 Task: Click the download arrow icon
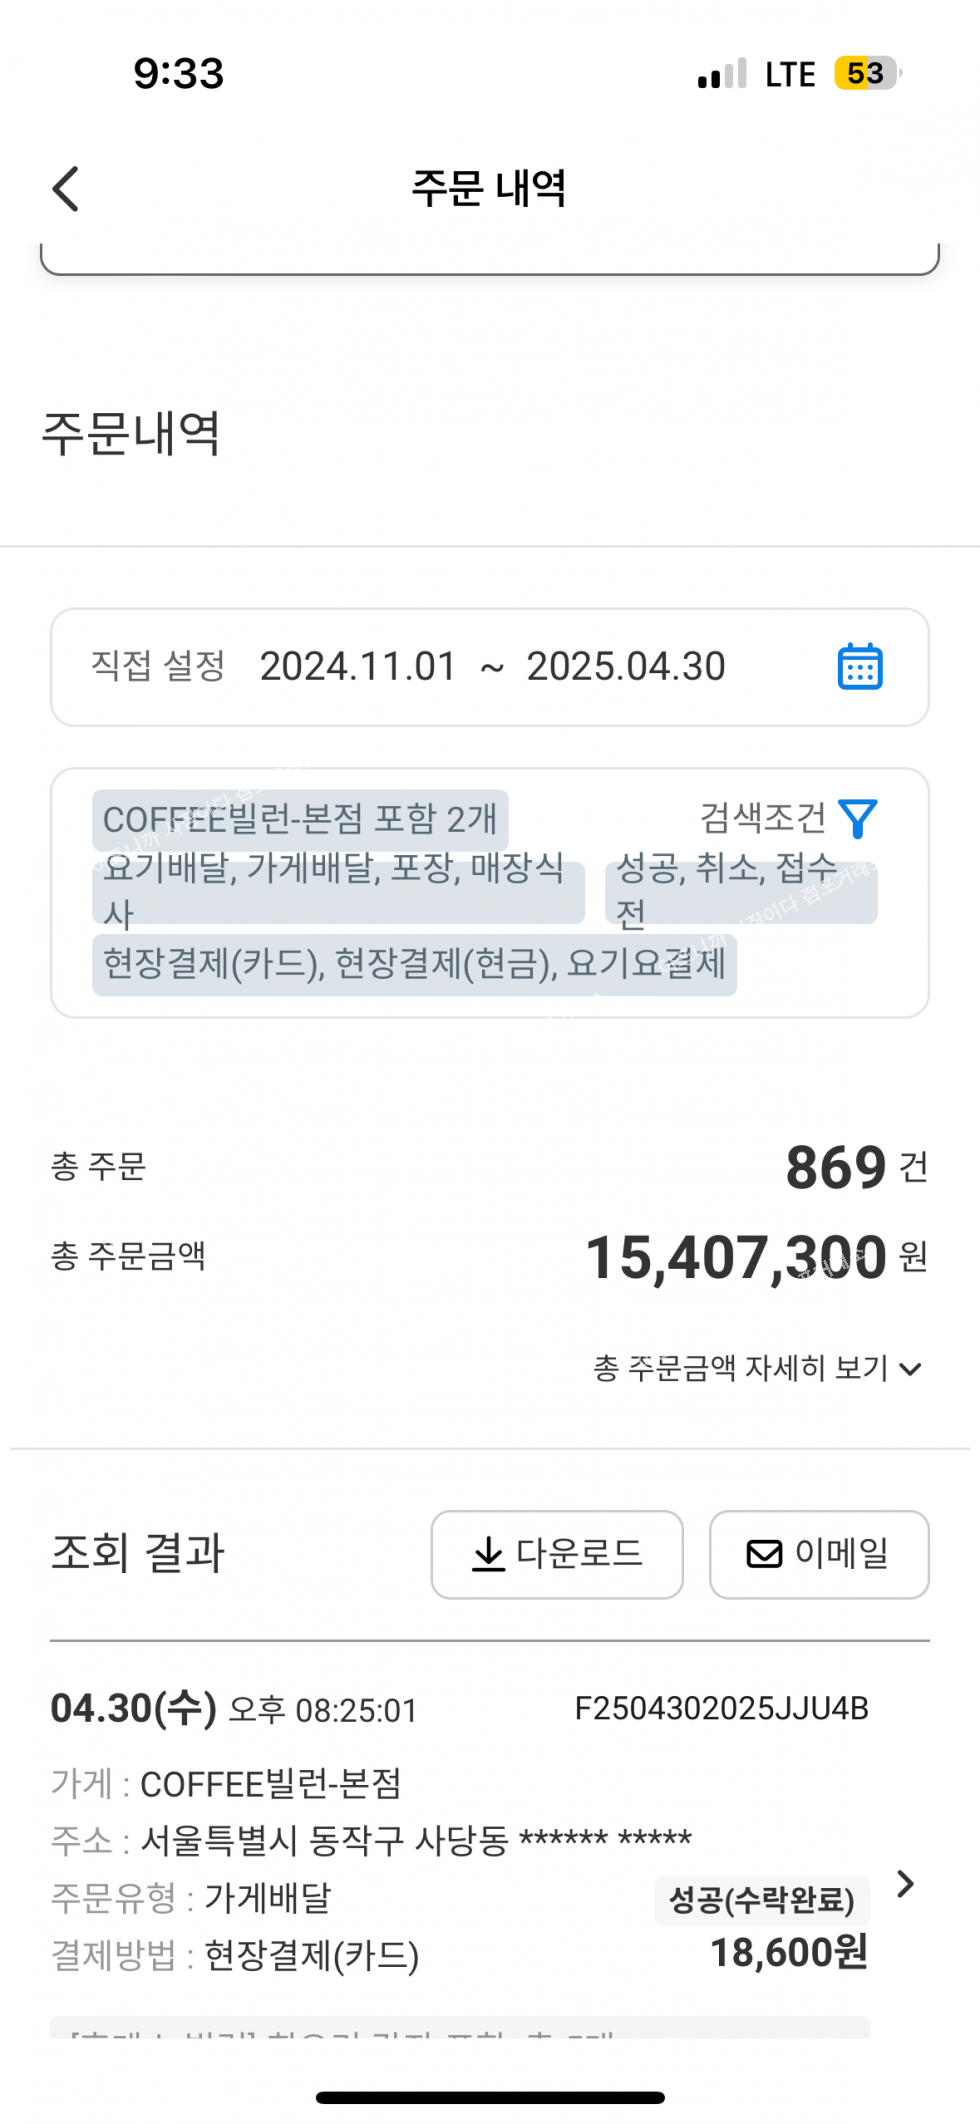(488, 1554)
